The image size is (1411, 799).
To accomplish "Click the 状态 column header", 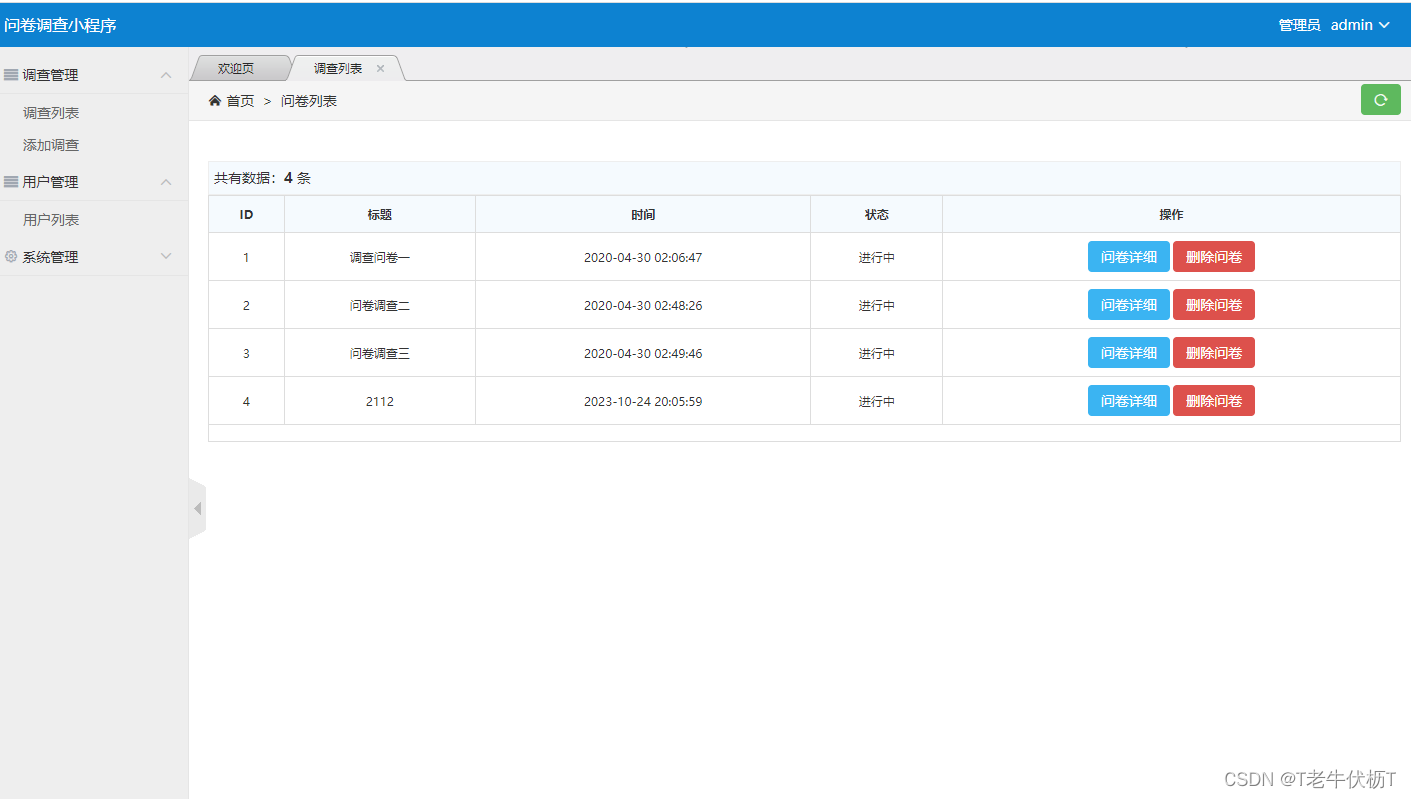I will [x=876, y=215].
